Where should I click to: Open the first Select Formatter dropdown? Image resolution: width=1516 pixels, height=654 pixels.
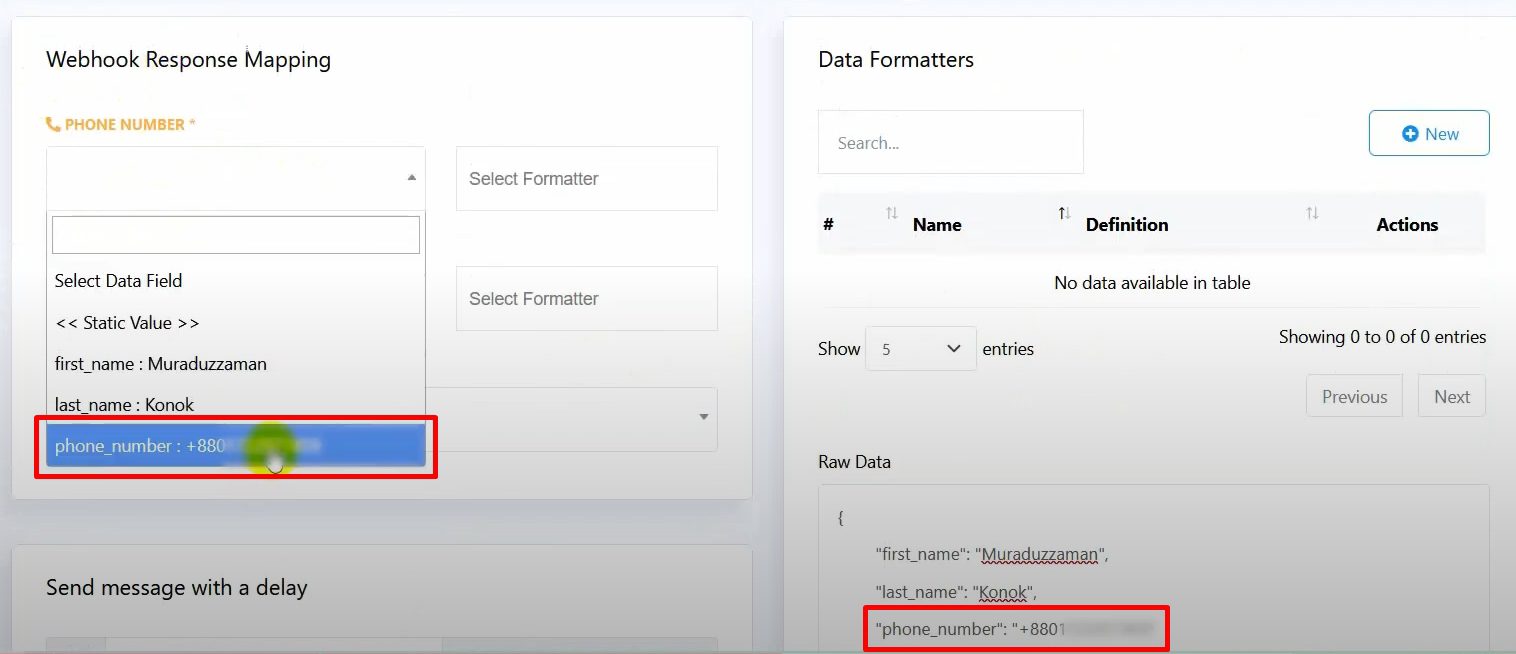click(586, 179)
